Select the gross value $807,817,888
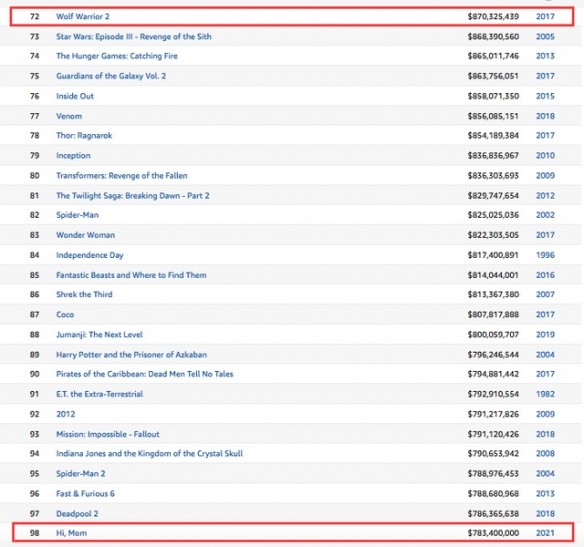 coord(493,315)
